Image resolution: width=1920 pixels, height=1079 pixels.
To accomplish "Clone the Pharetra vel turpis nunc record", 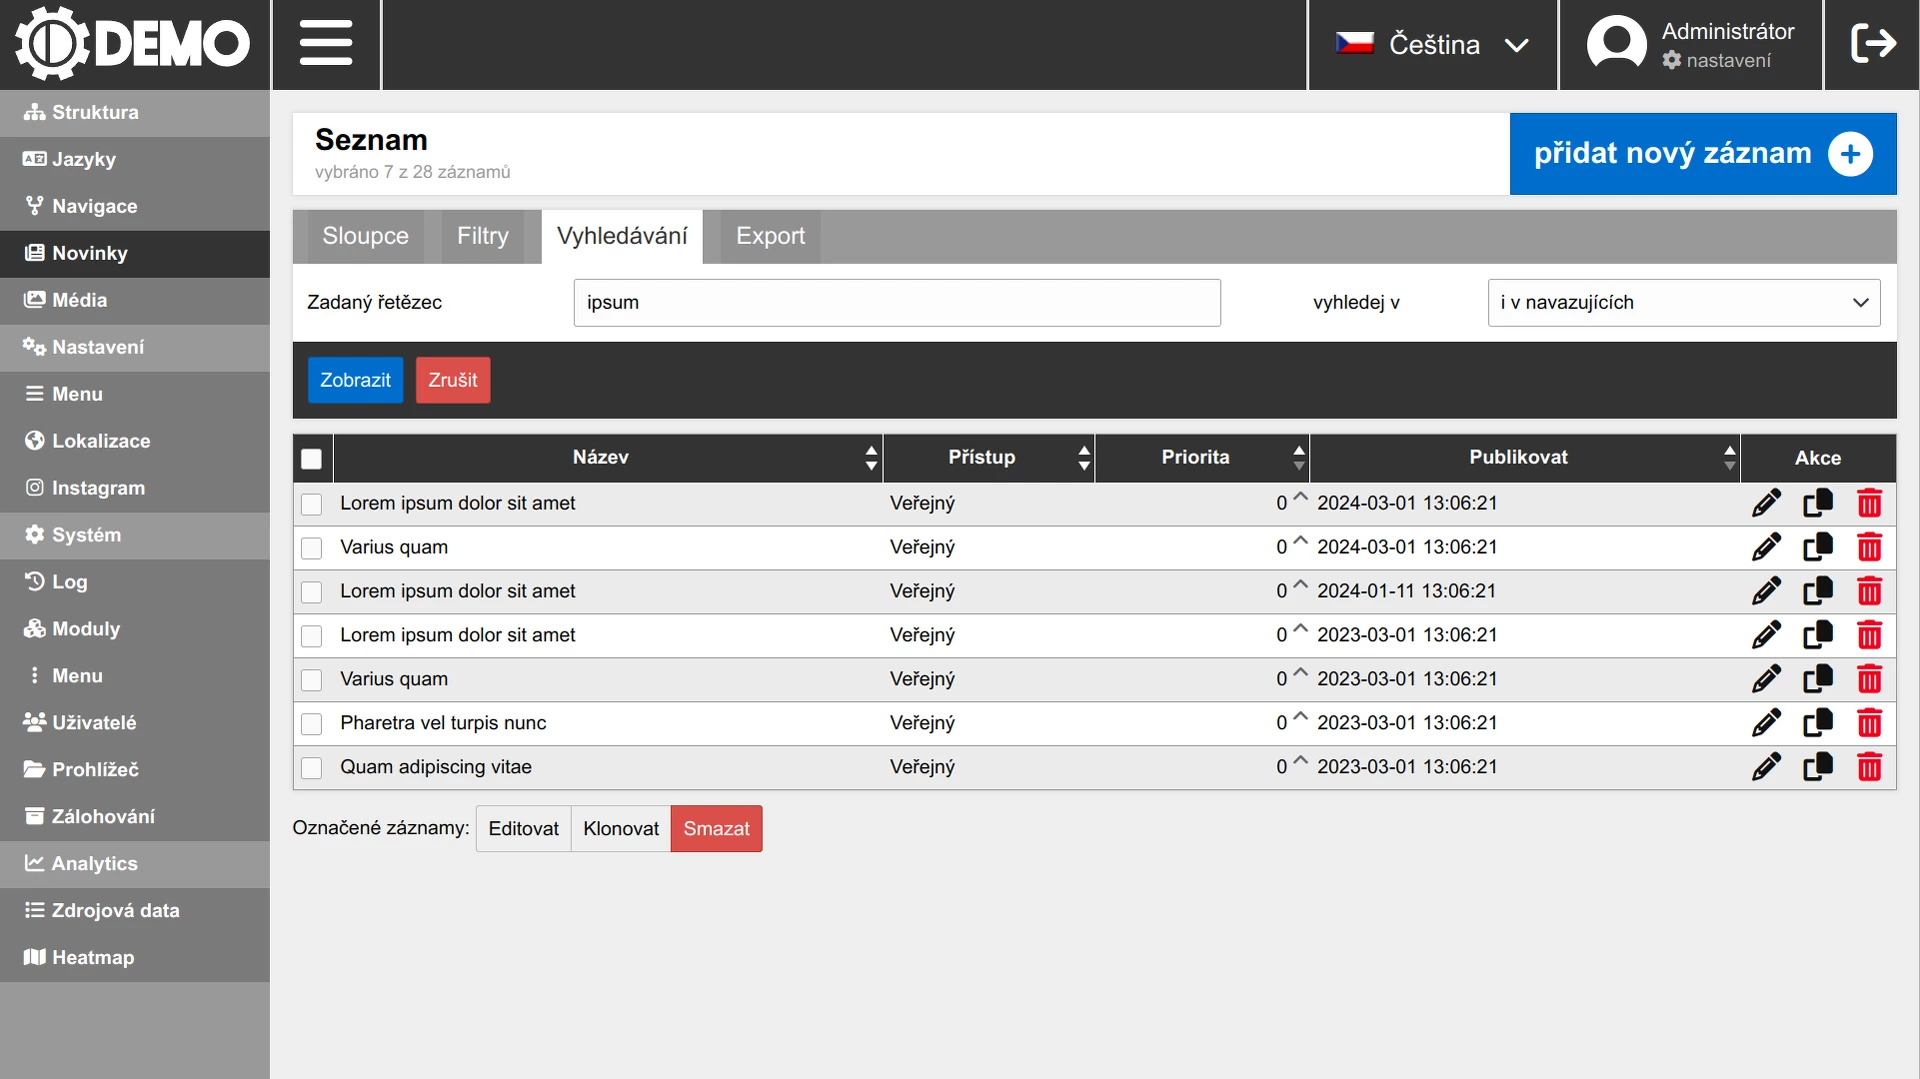I will point(1817,723).
